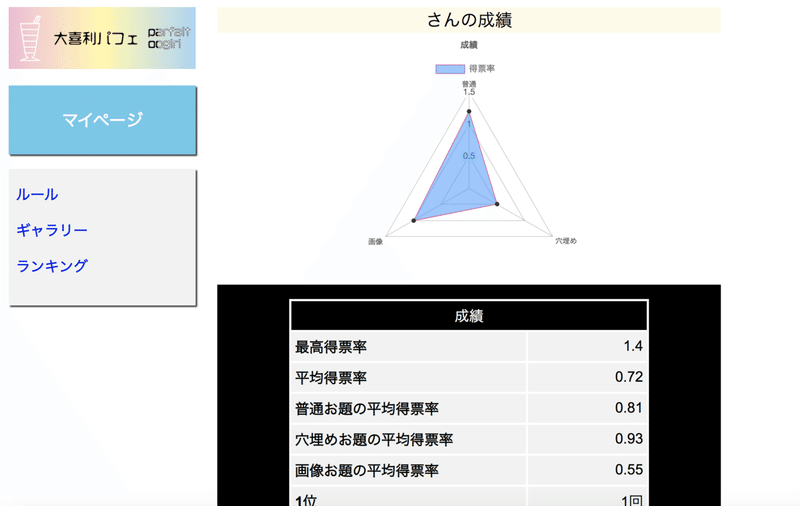Click the さんの成績 page heading

pyautogui.click(x=469, y=20)
